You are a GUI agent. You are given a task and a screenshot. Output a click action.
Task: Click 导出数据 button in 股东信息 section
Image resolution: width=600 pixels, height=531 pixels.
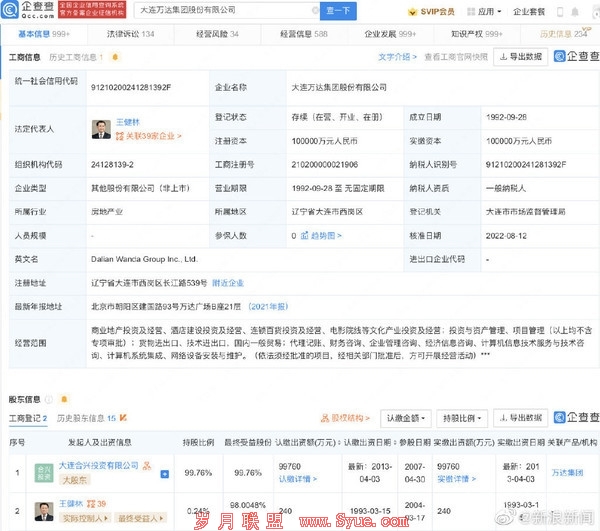tap(521, 418)
